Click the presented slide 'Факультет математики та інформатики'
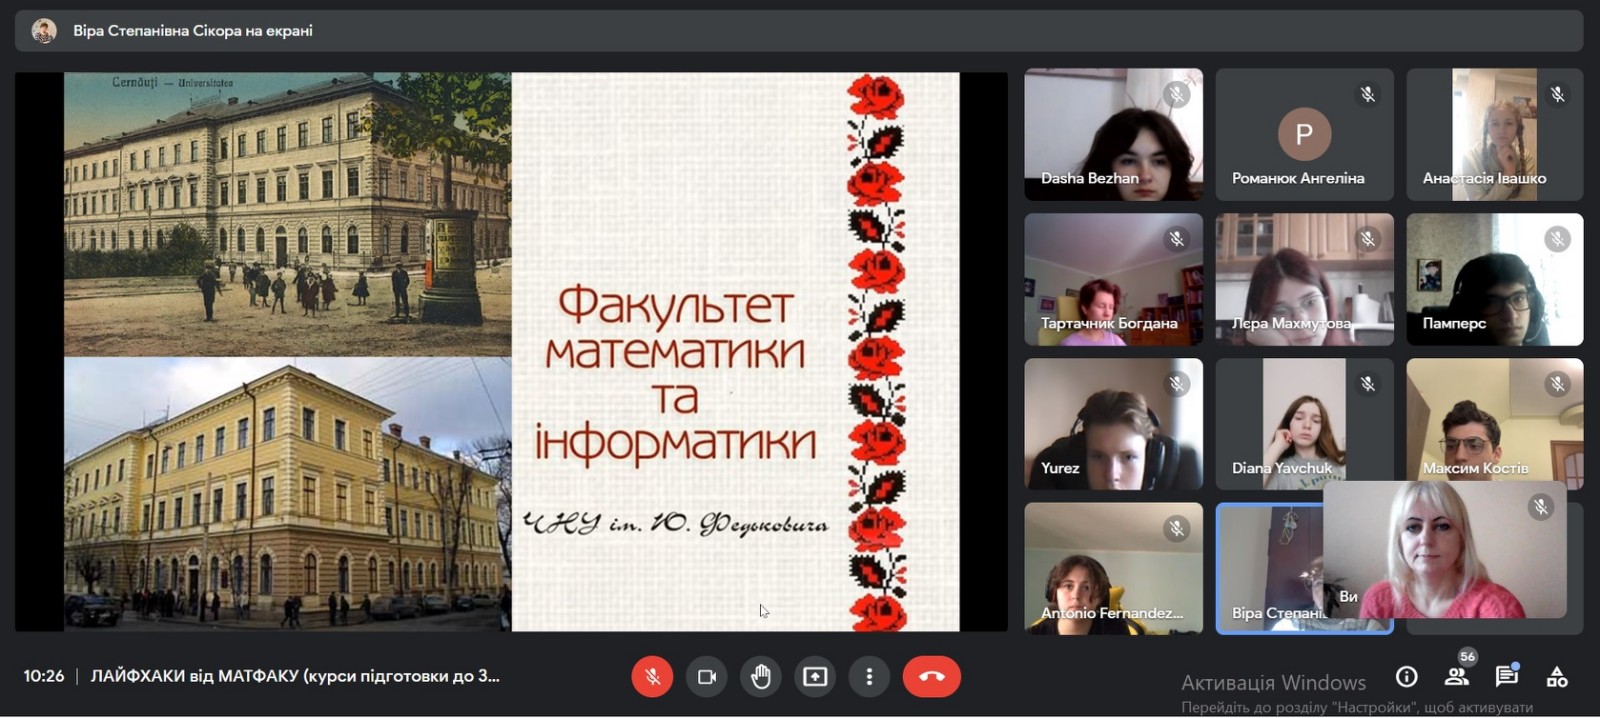This screenshot has height=718, width=1600. tap(511, 351)
